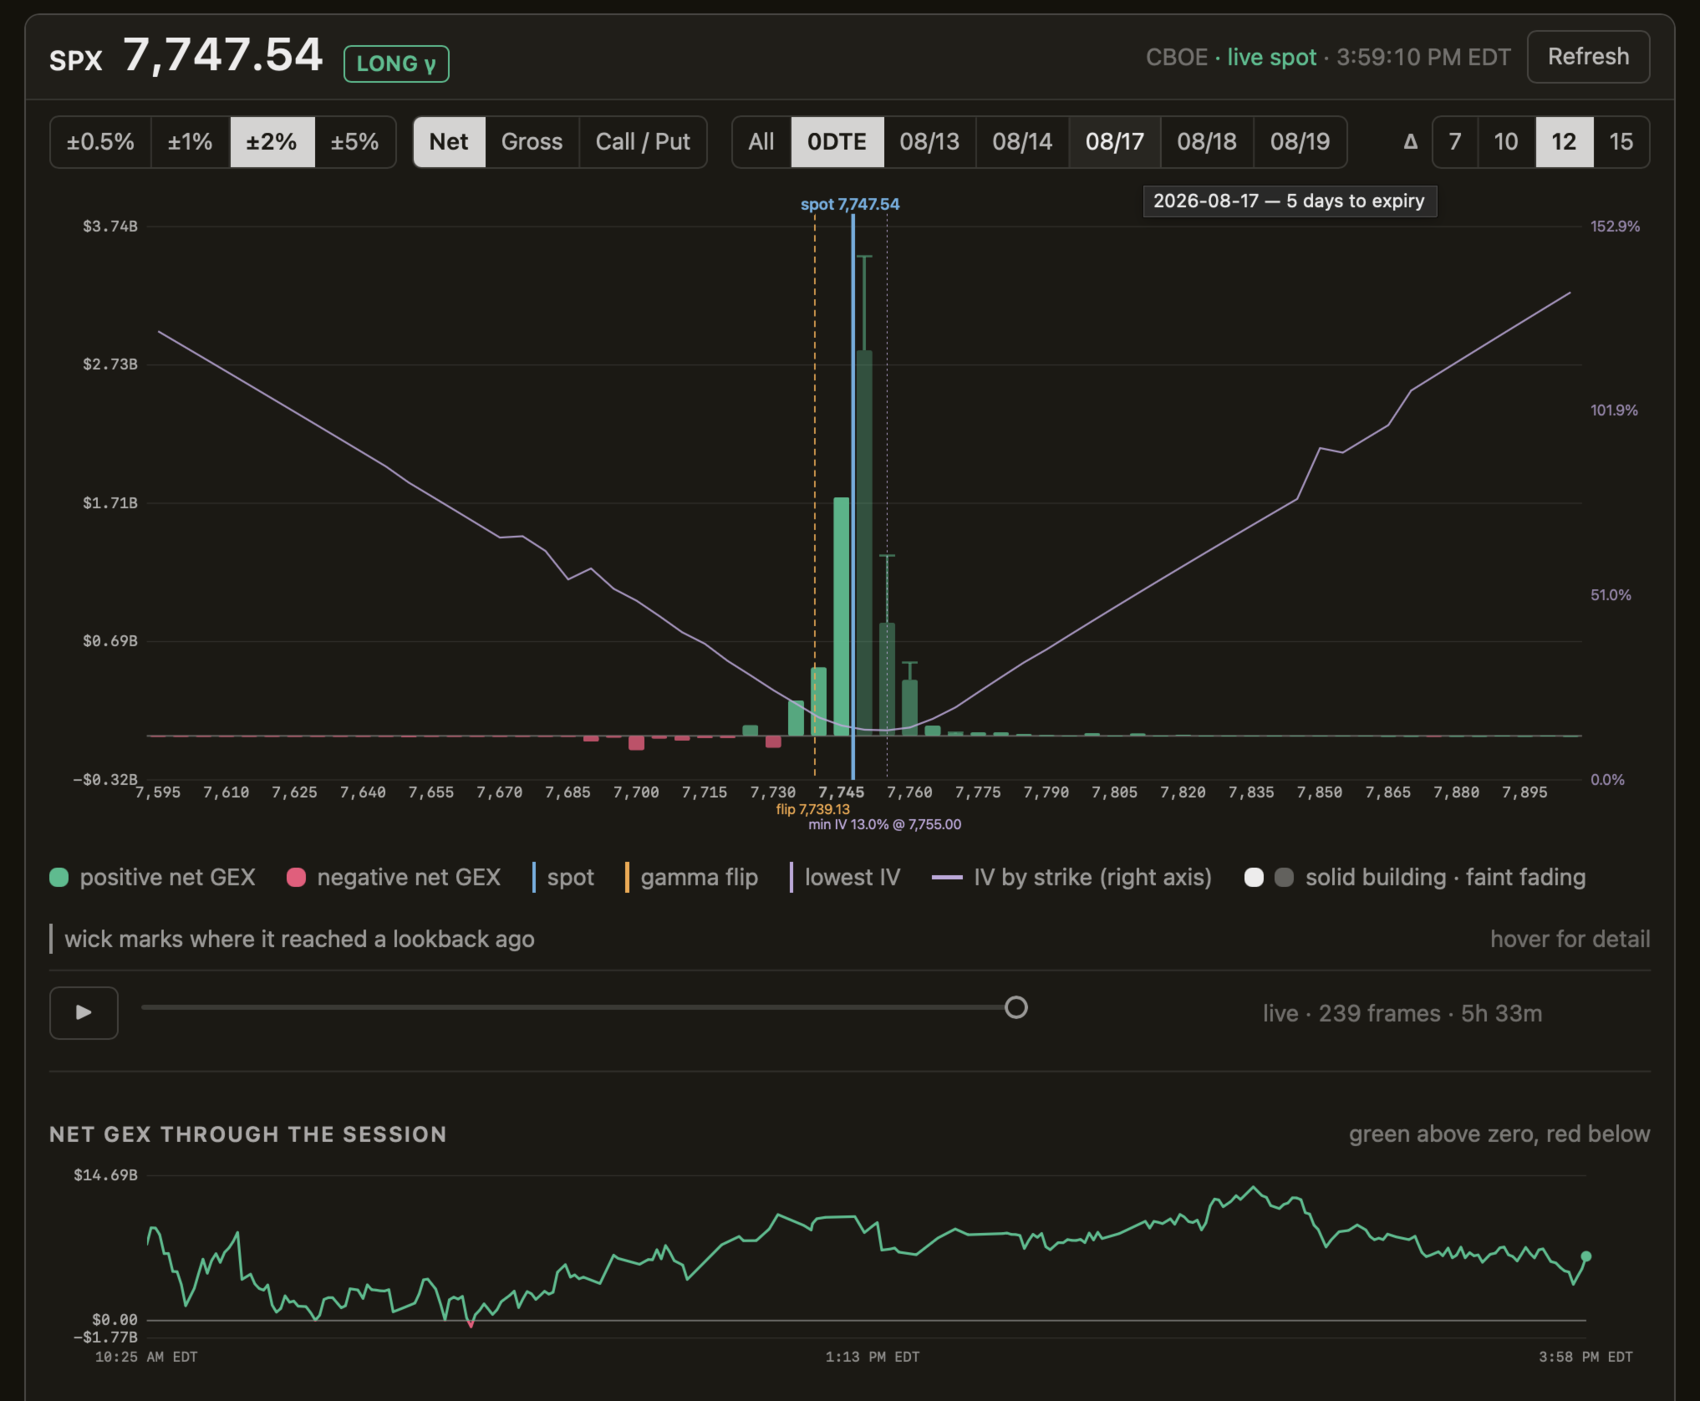Screen dimensions: 1700x1401
Task: Switch to Gross view
Action: [532, 142]
